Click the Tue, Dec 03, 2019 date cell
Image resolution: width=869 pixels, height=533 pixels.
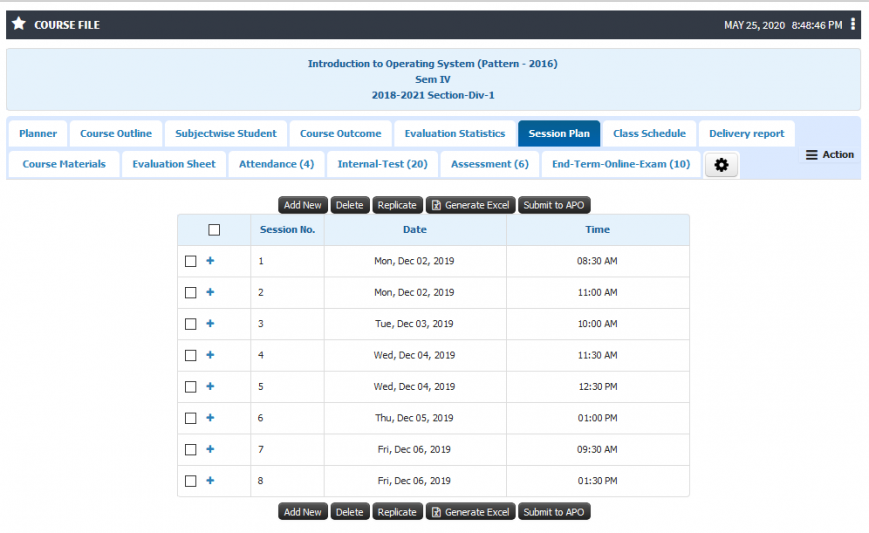point(414,324)
